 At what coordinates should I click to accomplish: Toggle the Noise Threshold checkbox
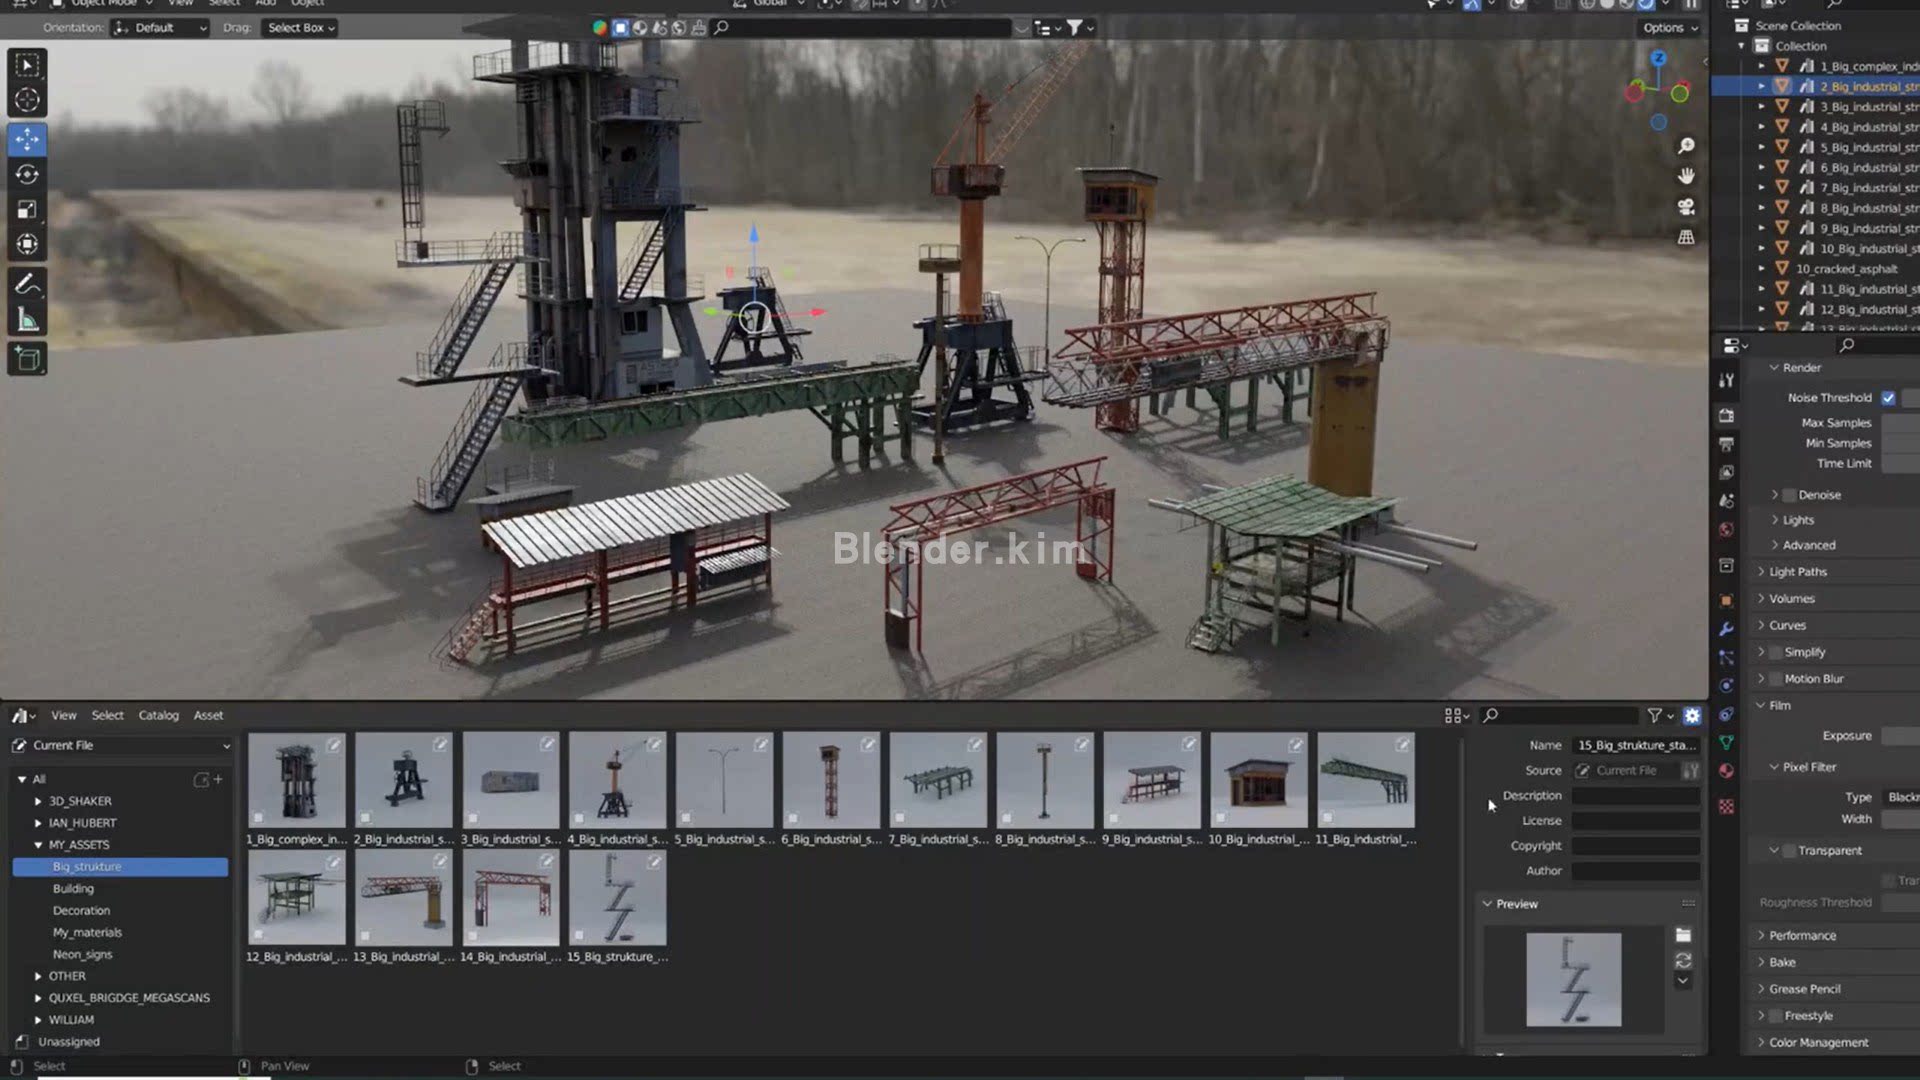tap(1888, 398)
